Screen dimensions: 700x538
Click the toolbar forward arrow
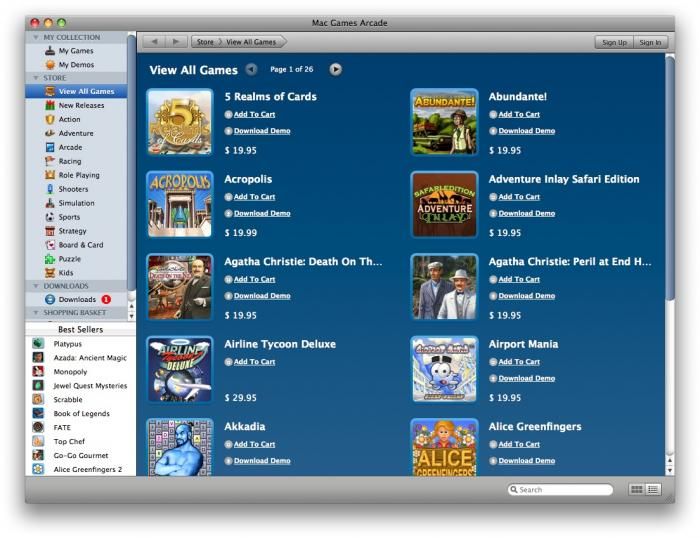pos(176,42)
